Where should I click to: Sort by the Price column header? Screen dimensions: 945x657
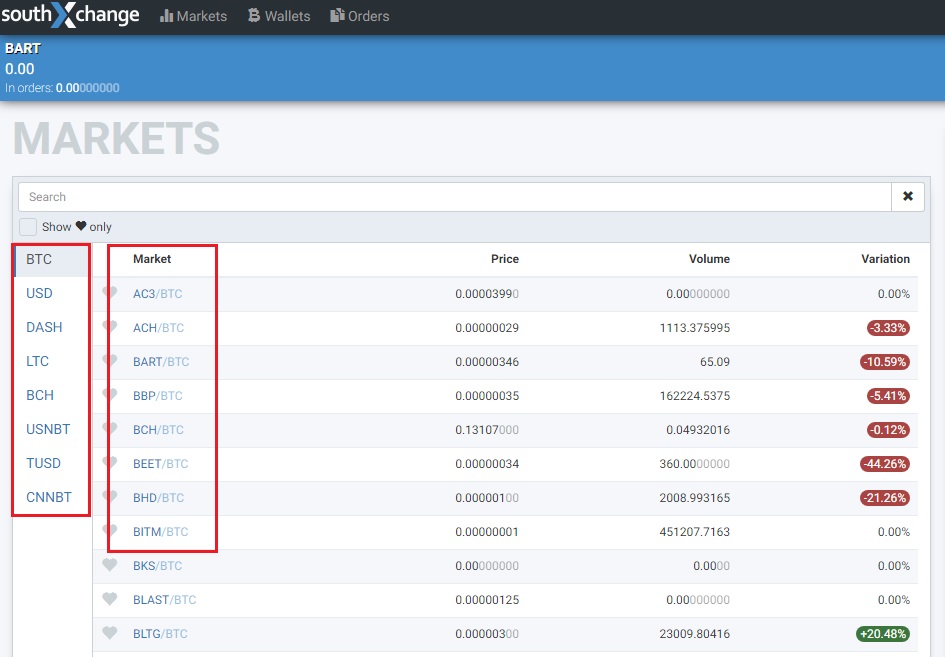pyautogui.click(x=505, y=259)
